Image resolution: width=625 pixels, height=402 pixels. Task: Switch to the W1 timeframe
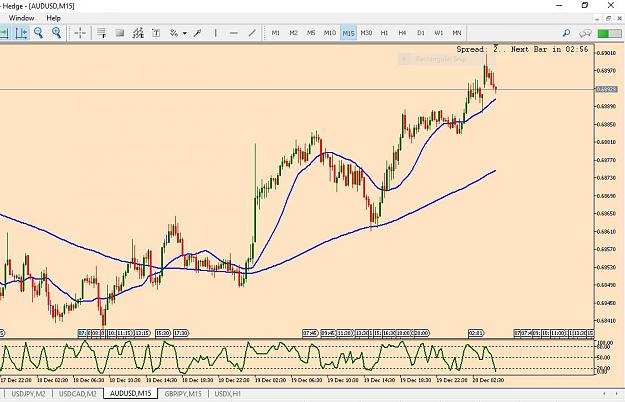pyautogui.click(x=439, y=33)
